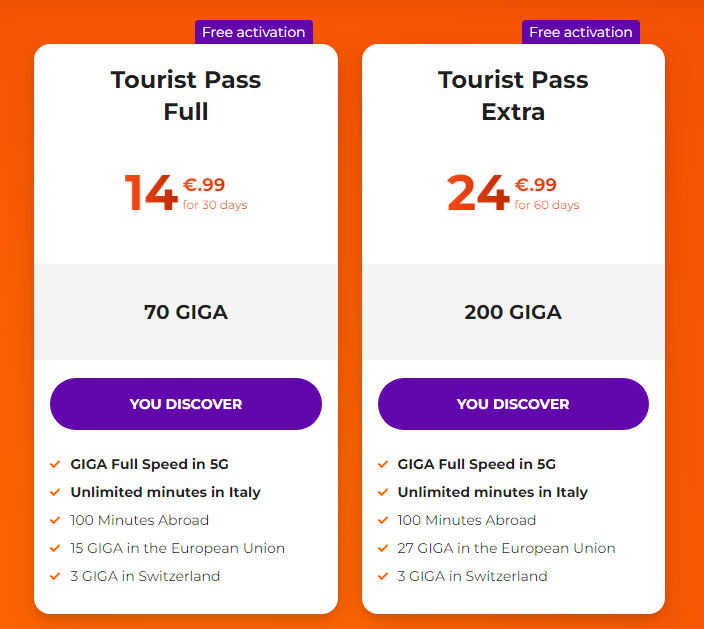Click checkmark beside GIGA Full Speed in Full plan
The width and height of the screenshot is (704, 629).
point(55,464)
